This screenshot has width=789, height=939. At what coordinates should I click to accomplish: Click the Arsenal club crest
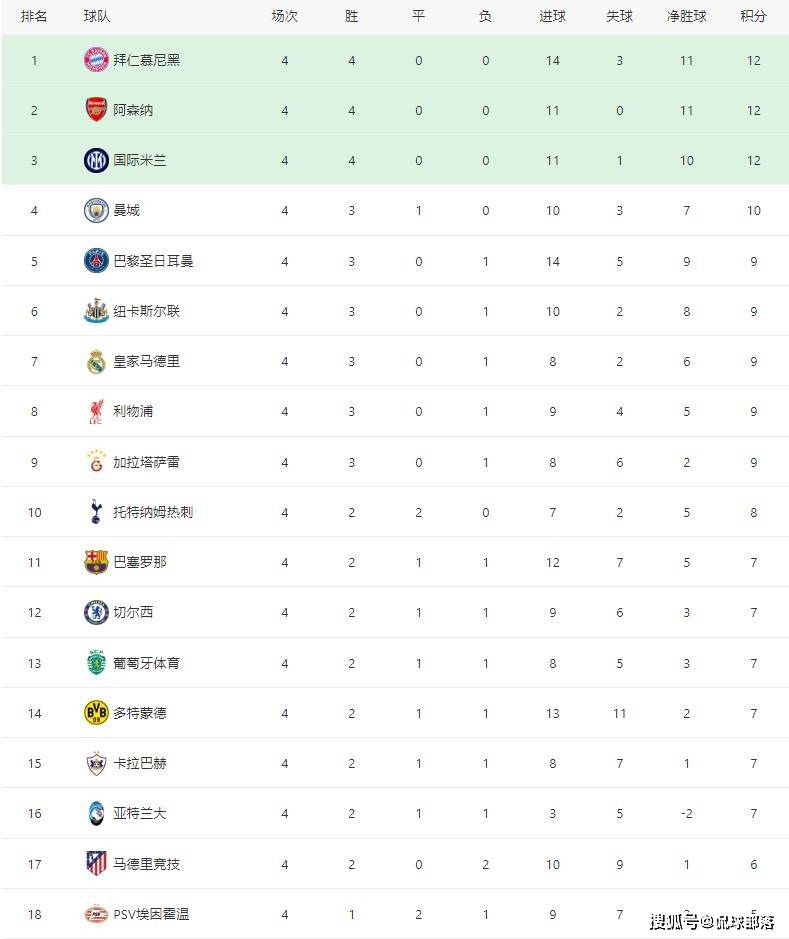point(96,110)
